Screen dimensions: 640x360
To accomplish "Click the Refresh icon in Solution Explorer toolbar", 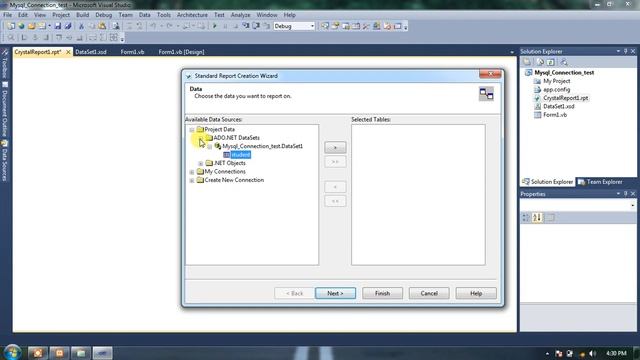I will pyautogui.click(x=551, y=62).
